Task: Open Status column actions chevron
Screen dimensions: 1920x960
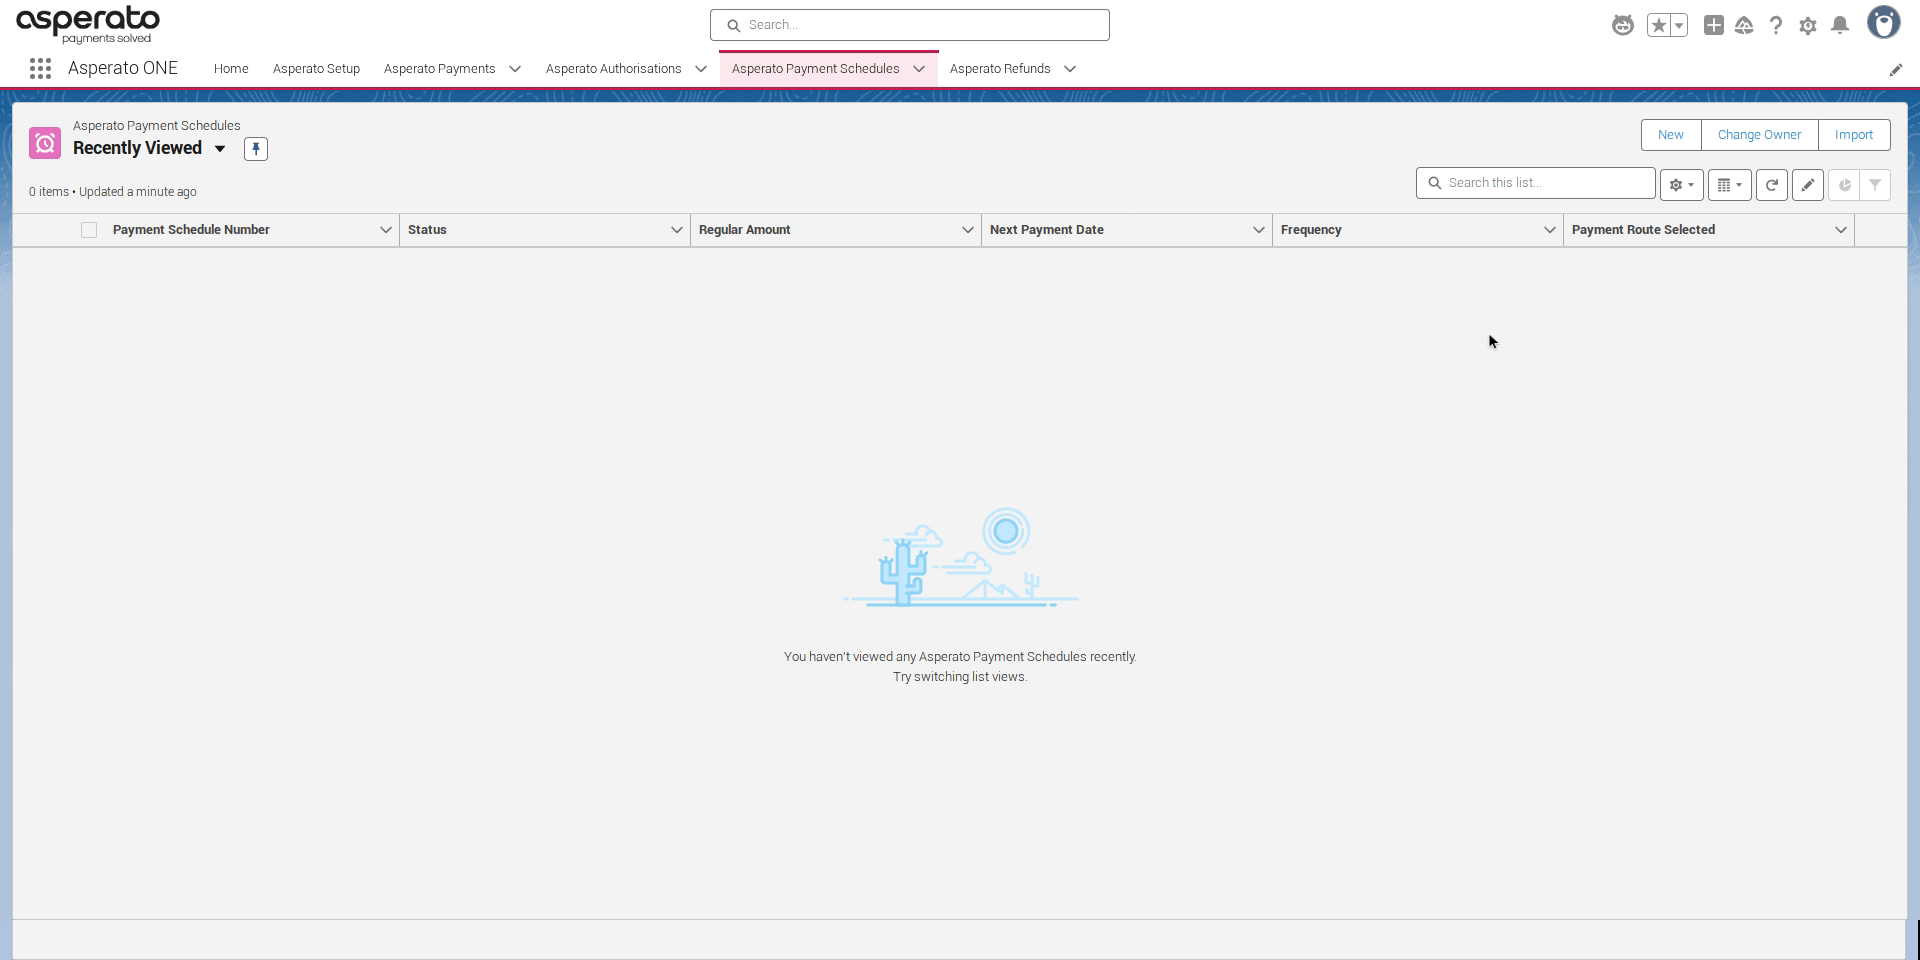Action: (x=677, y=230)
